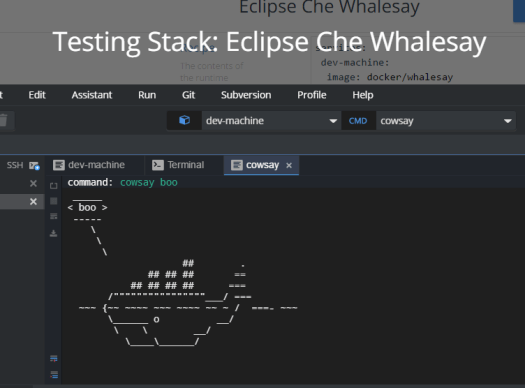Click the '< boo >' speech bubble output
Screen dimensions: 525x388
click(87, 208)
